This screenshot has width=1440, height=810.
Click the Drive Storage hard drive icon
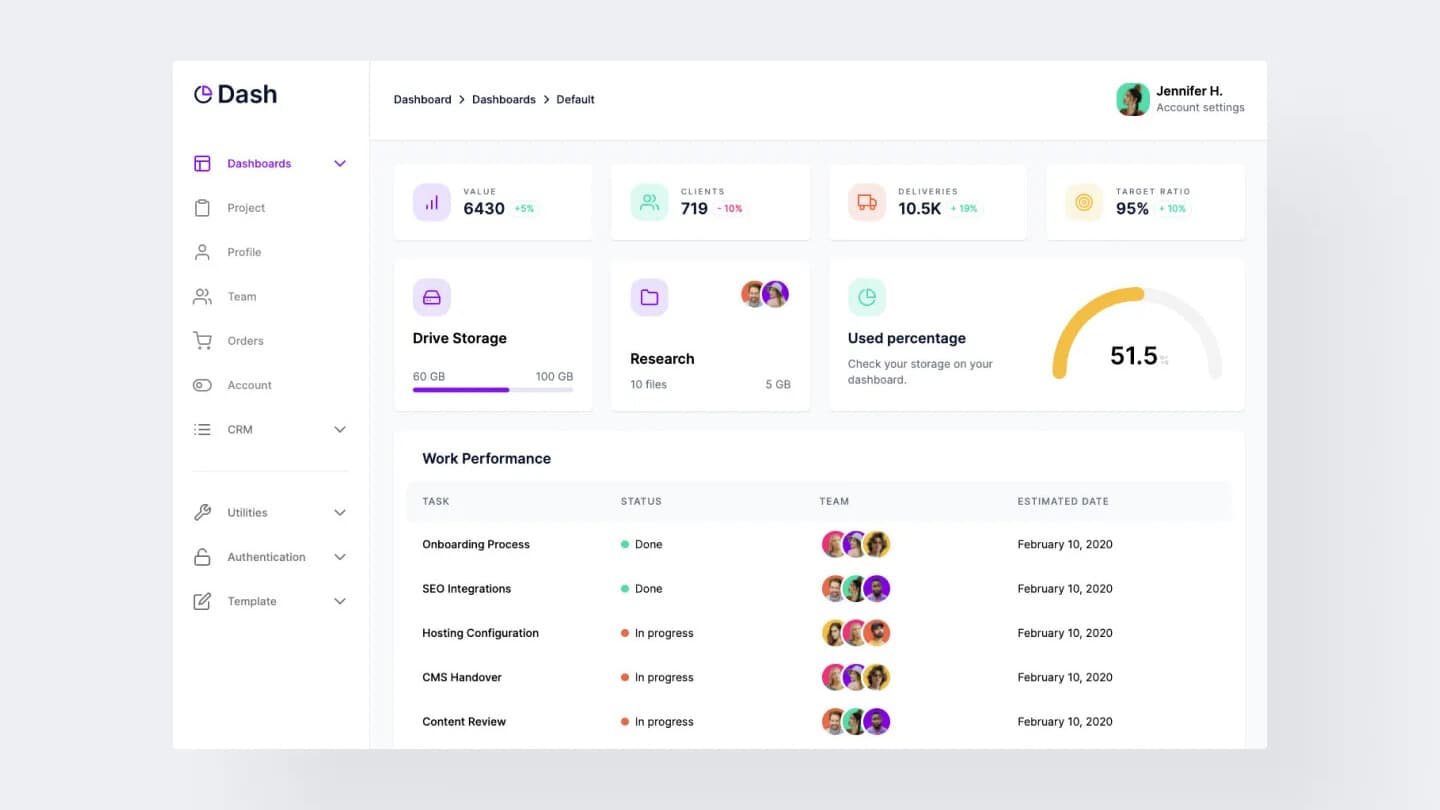[x=432, y=297]
